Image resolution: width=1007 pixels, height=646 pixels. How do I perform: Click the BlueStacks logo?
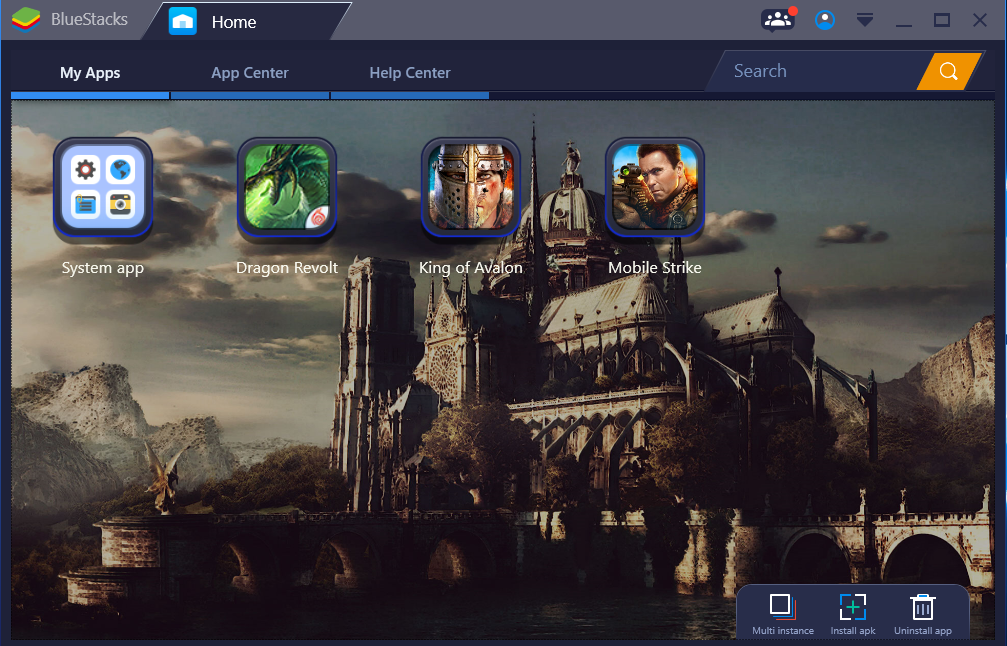coord(25,20)
